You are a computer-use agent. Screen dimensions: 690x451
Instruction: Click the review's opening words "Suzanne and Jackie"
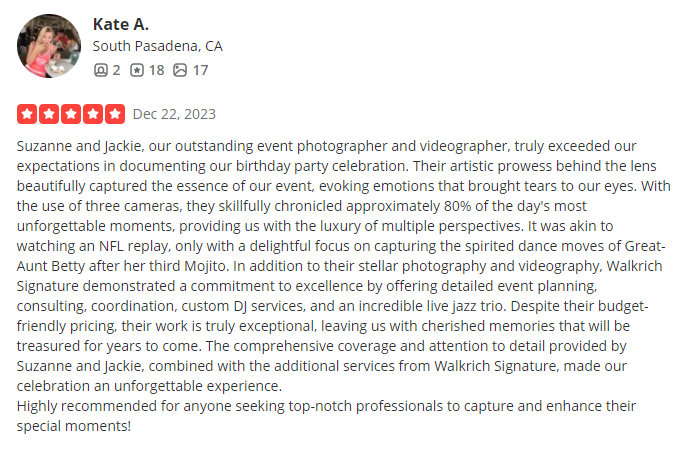[x=79, y=146]
